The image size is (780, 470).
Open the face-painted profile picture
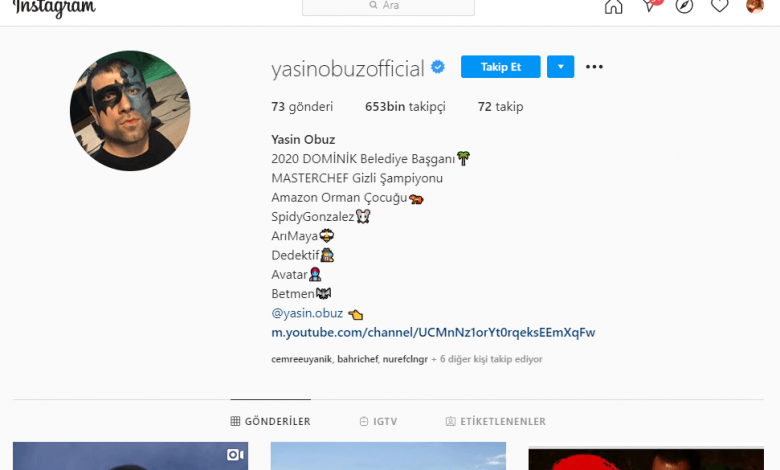130,110
